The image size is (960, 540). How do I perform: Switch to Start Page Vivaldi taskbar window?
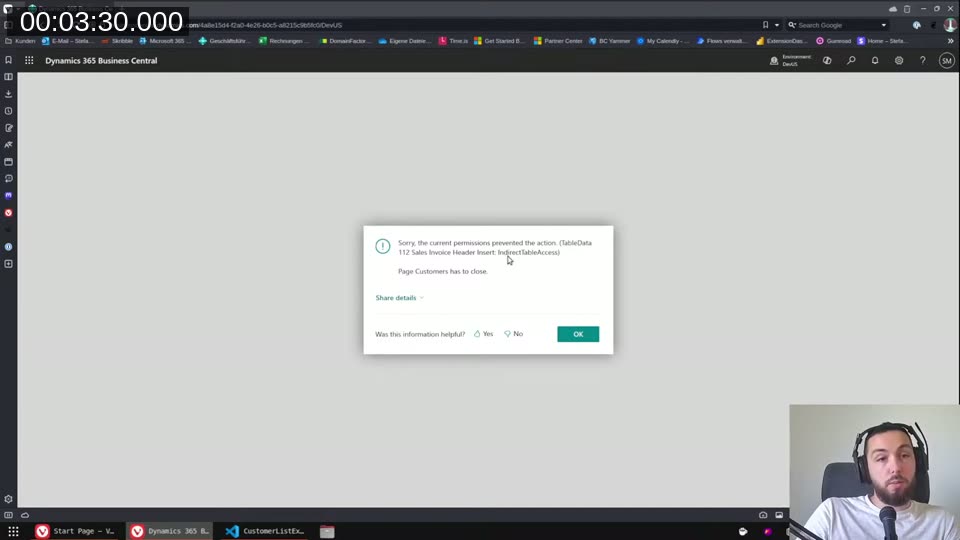pos(75,531)
